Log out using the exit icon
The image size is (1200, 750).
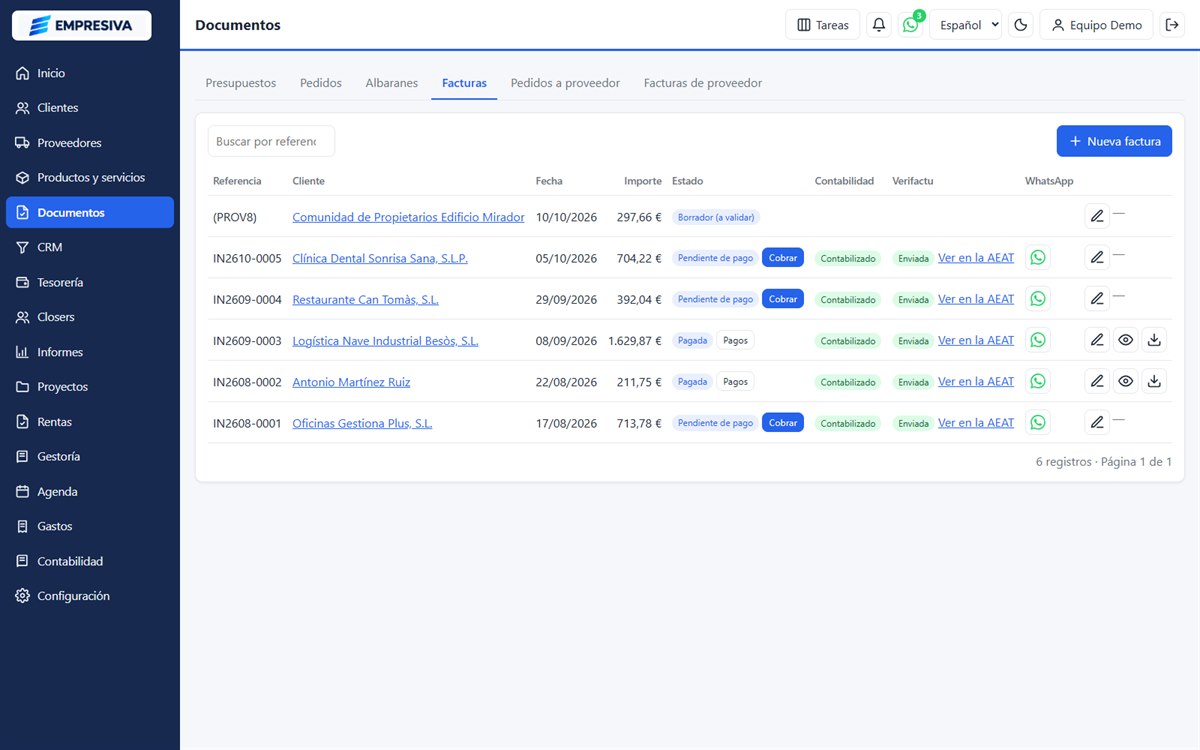(x=1173, y=25)
